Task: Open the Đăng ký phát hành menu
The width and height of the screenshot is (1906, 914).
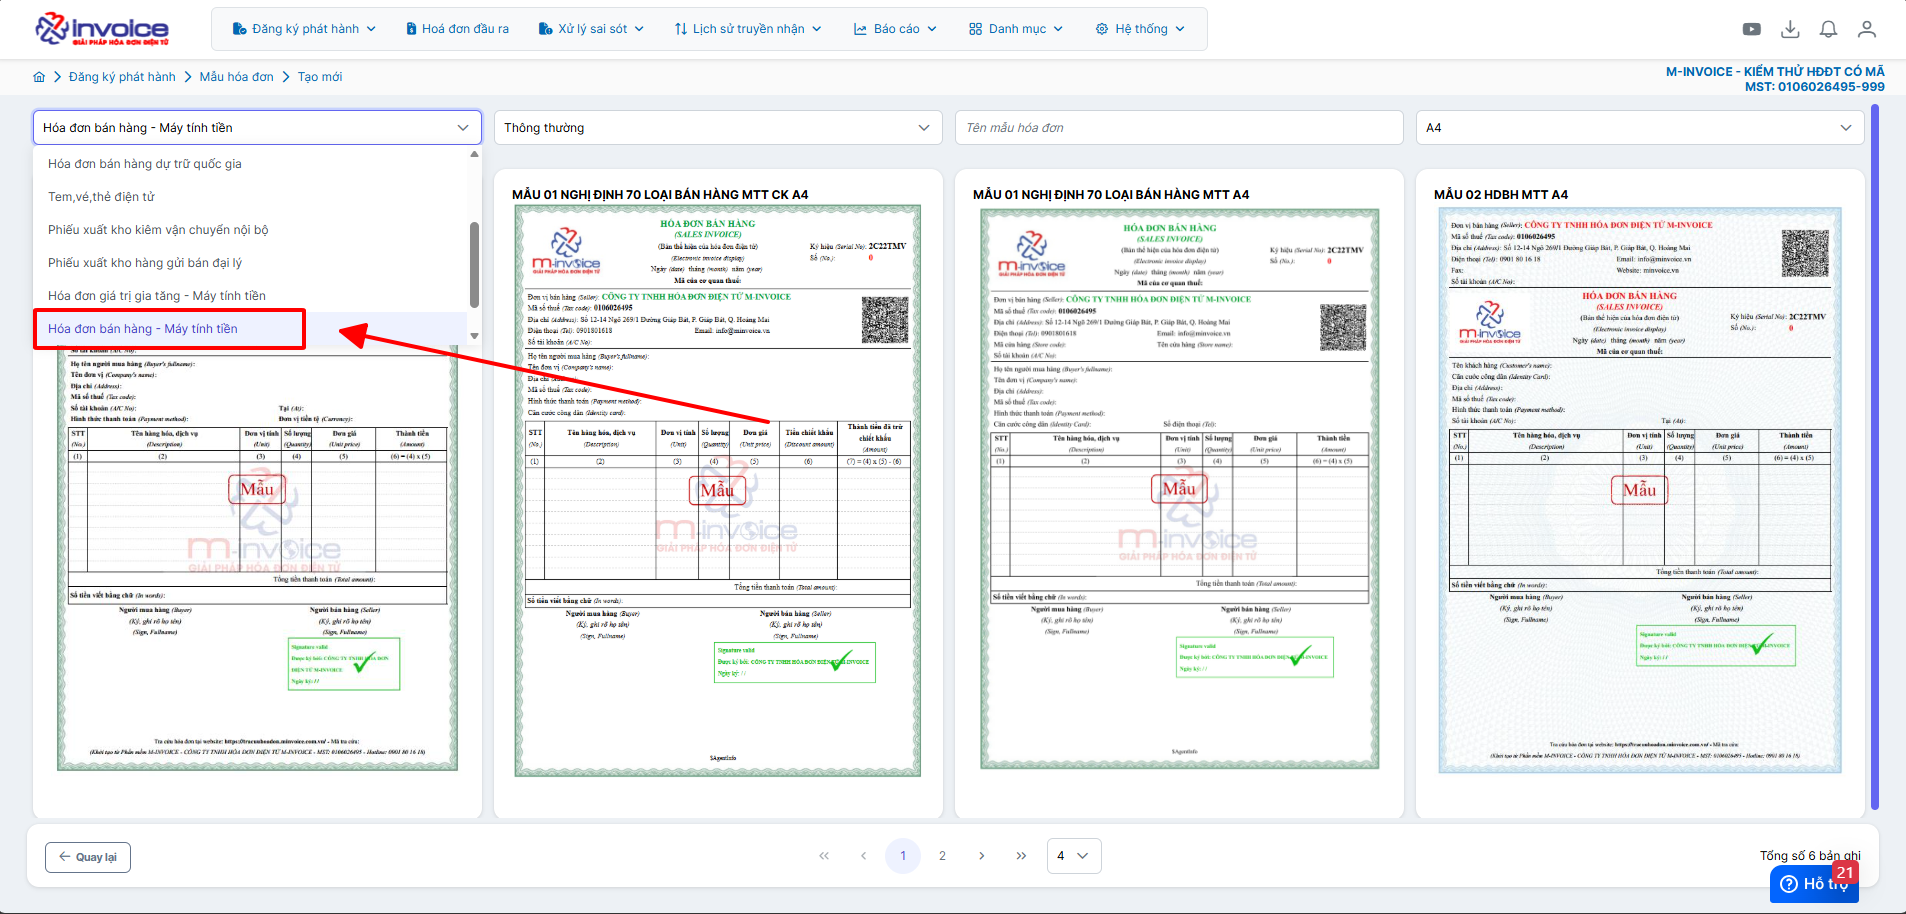Action: pos(304,29)
